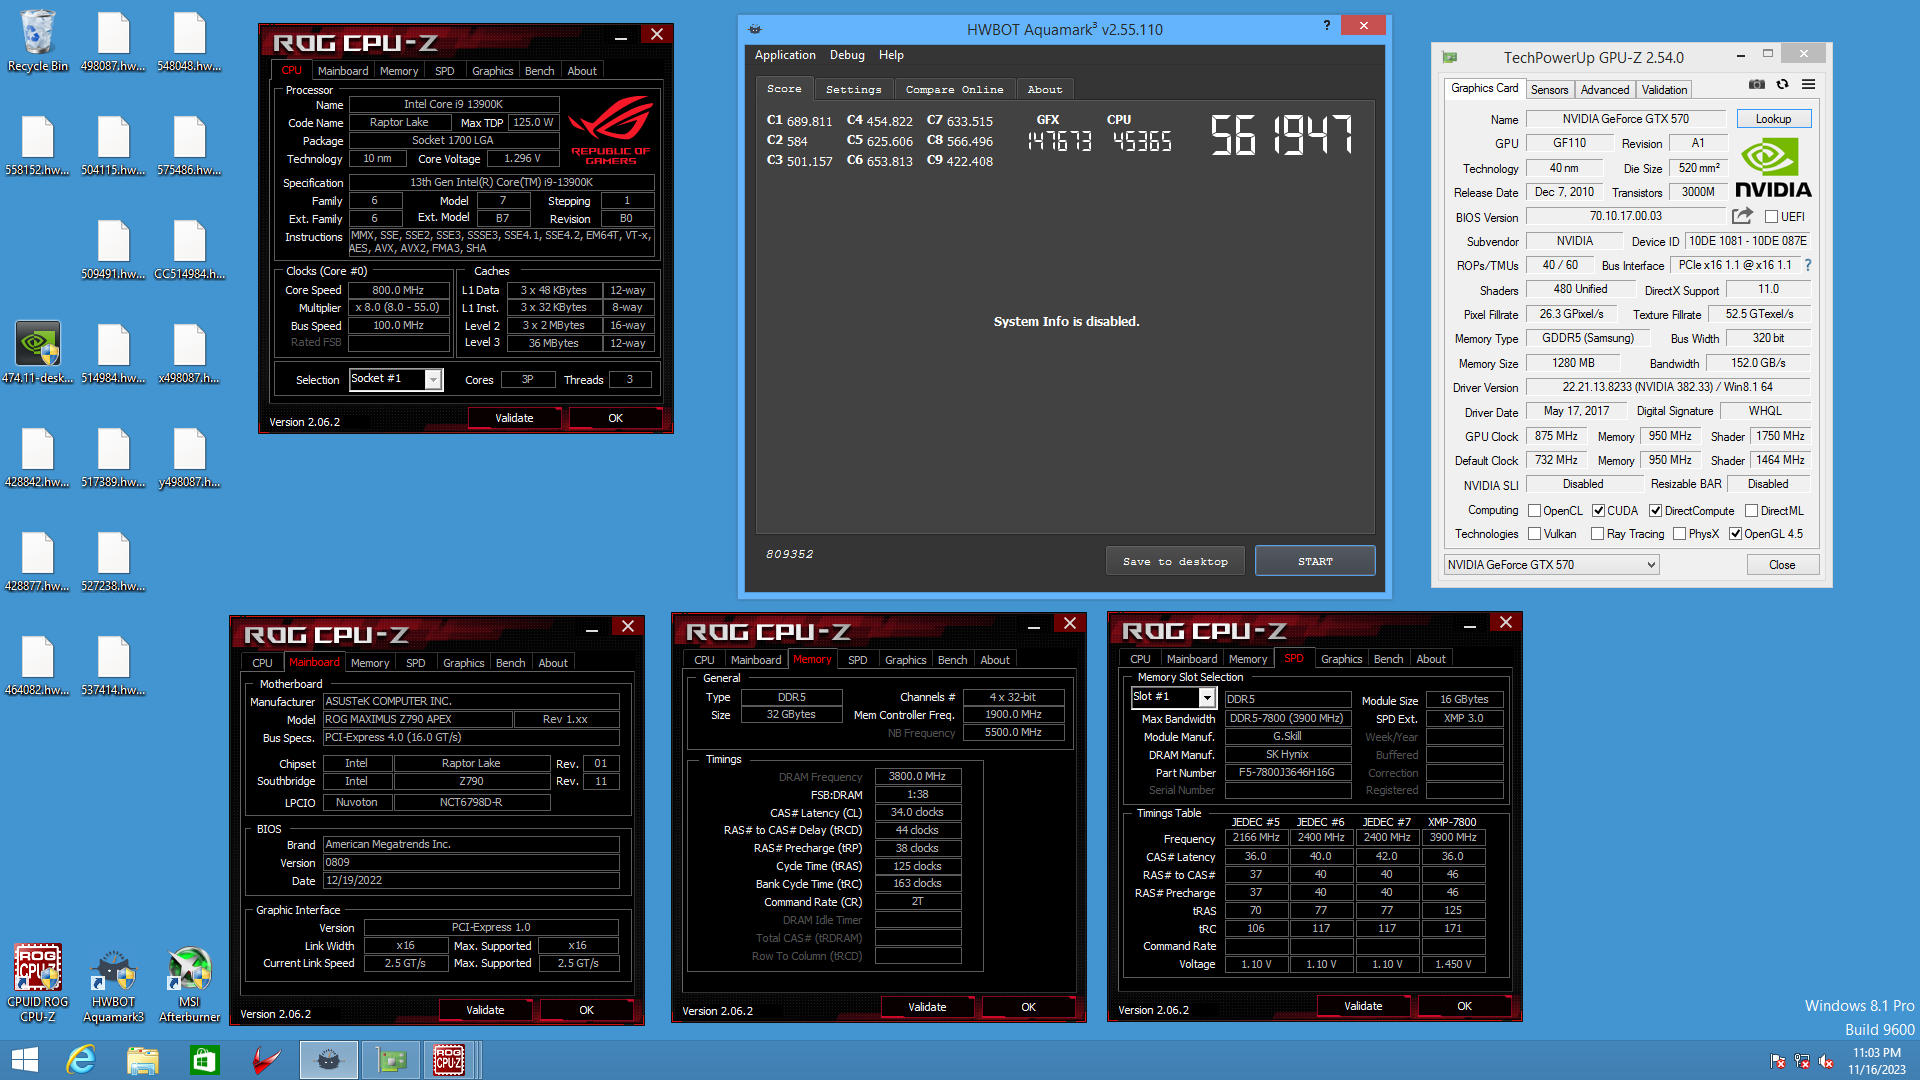Open the GPU selection dropdown in GPU-Z

[x=1551, y=565]
